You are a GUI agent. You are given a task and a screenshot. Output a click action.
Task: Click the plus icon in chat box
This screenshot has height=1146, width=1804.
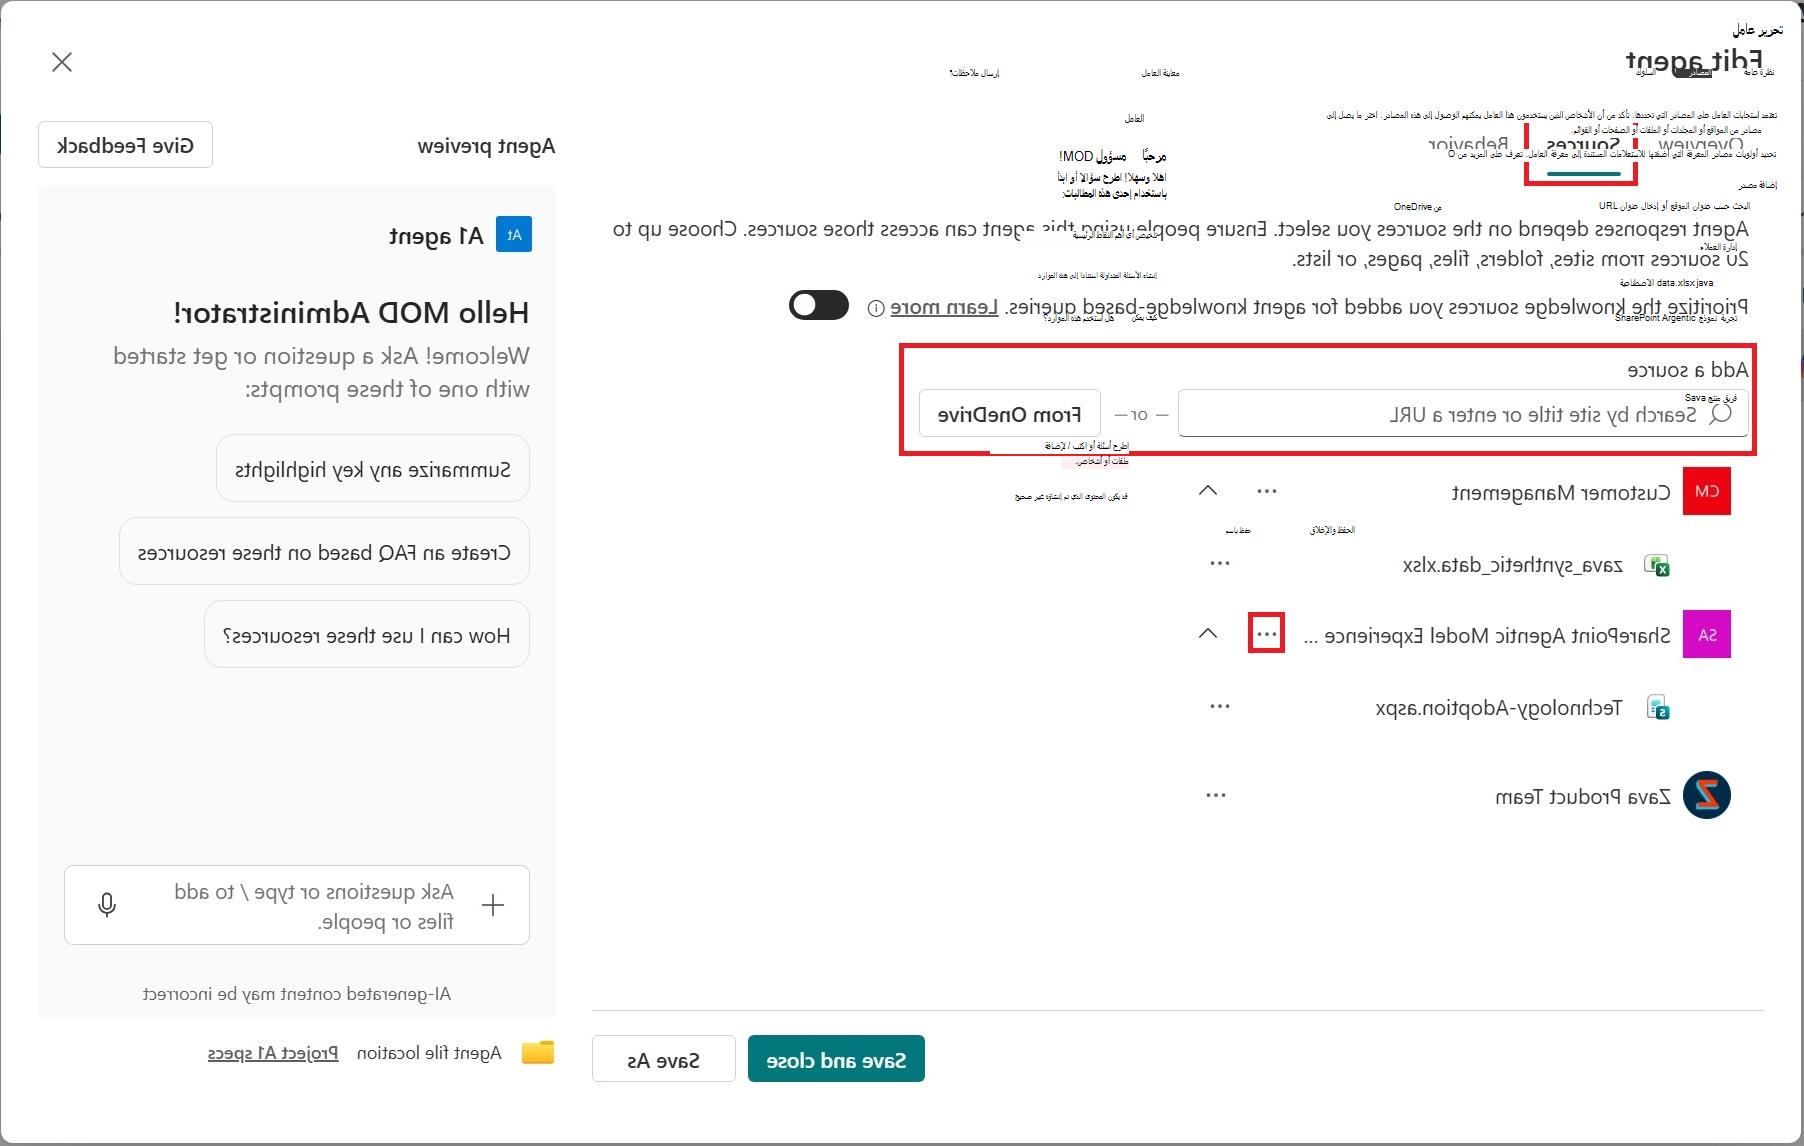pos(493,905)
